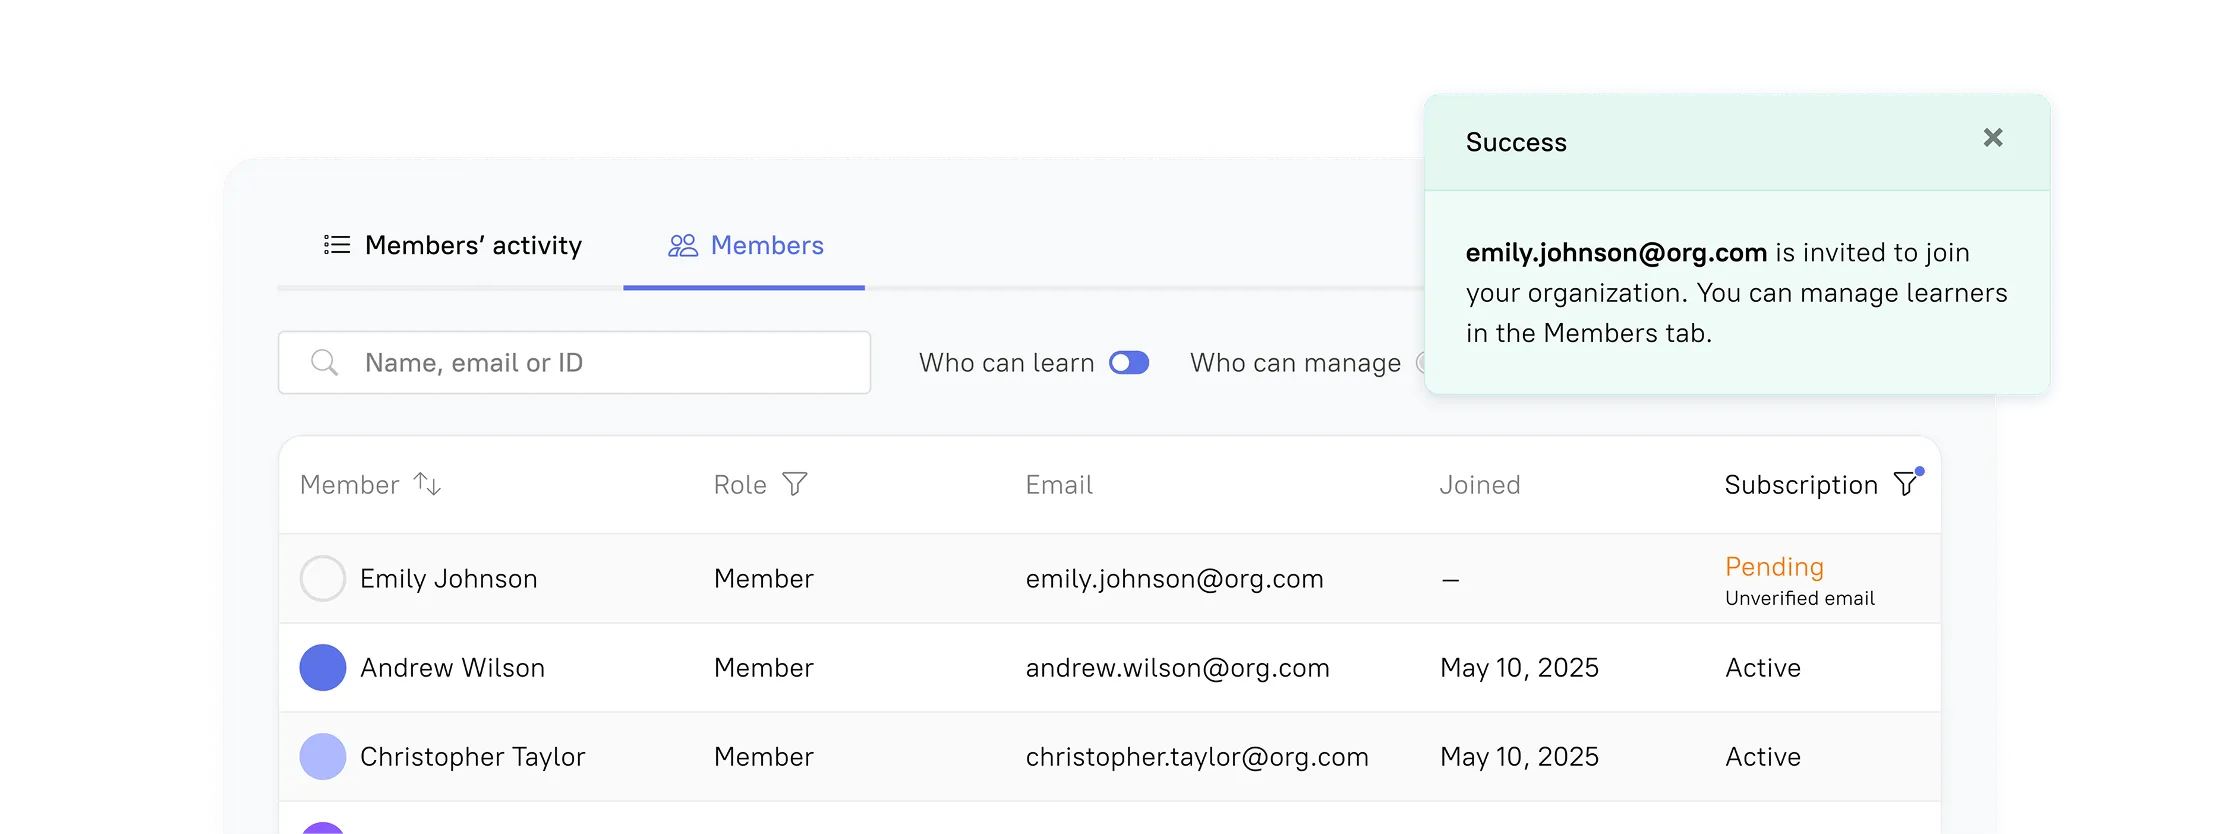Click the Members people icon

coord(683,245)
